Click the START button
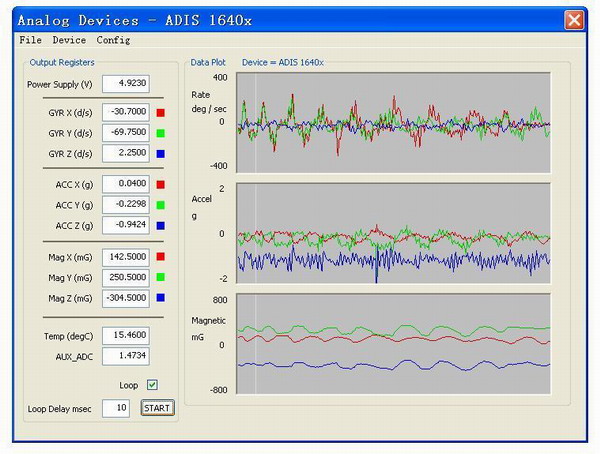This screenshot has height=454, width=600. pyautogui.click(x=157, y=408)
